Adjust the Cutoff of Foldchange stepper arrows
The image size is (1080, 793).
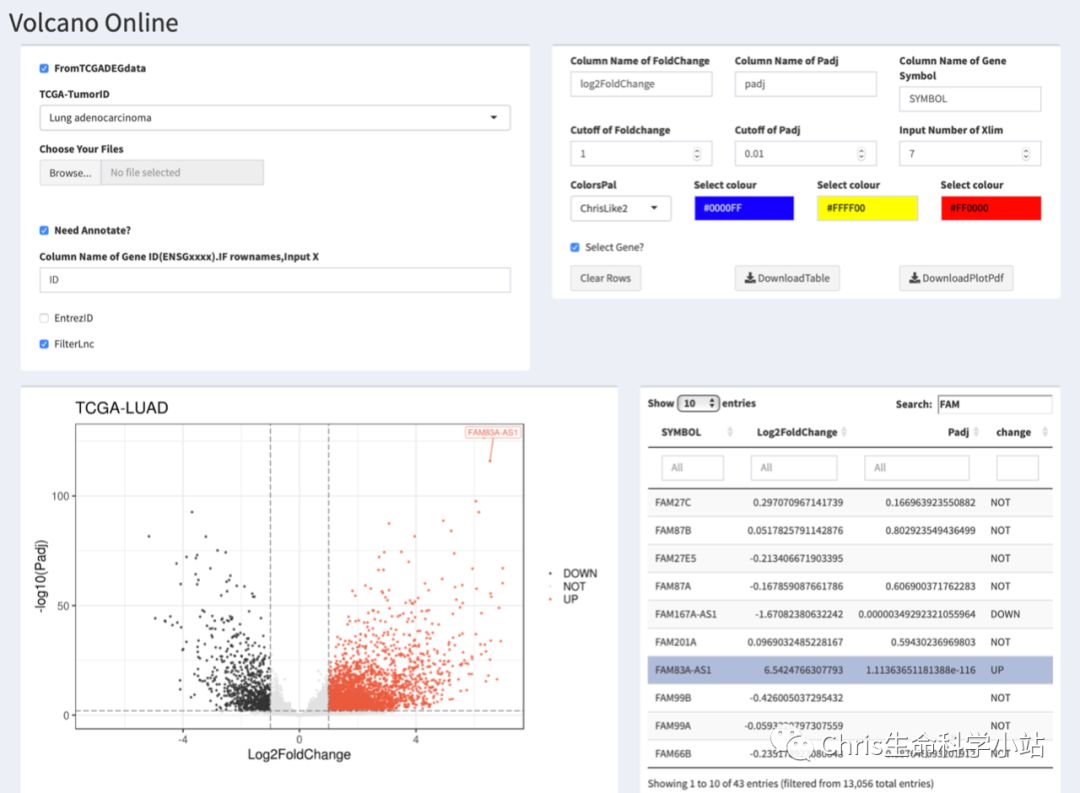pyautogui.click(x=697, y=154)
